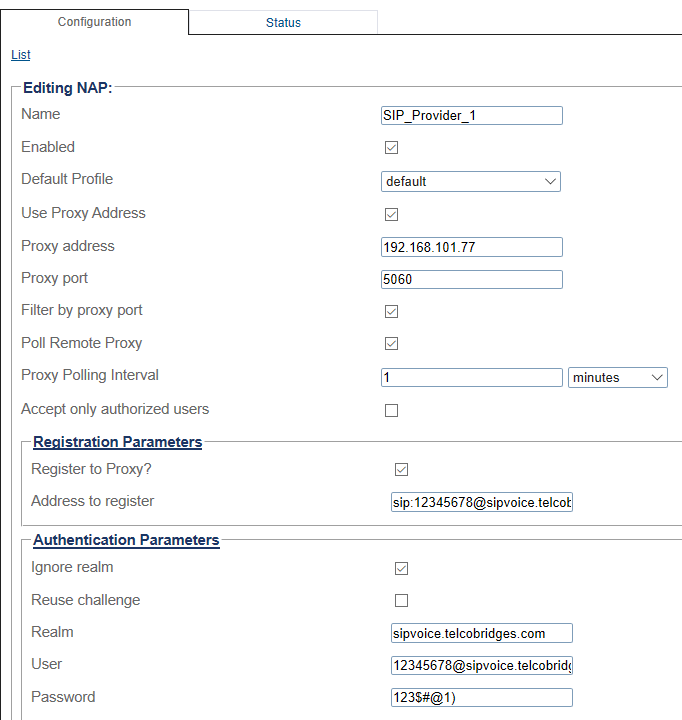Click the Realm input field
This screenshot has height=720, width=682.
pos(481,633)
